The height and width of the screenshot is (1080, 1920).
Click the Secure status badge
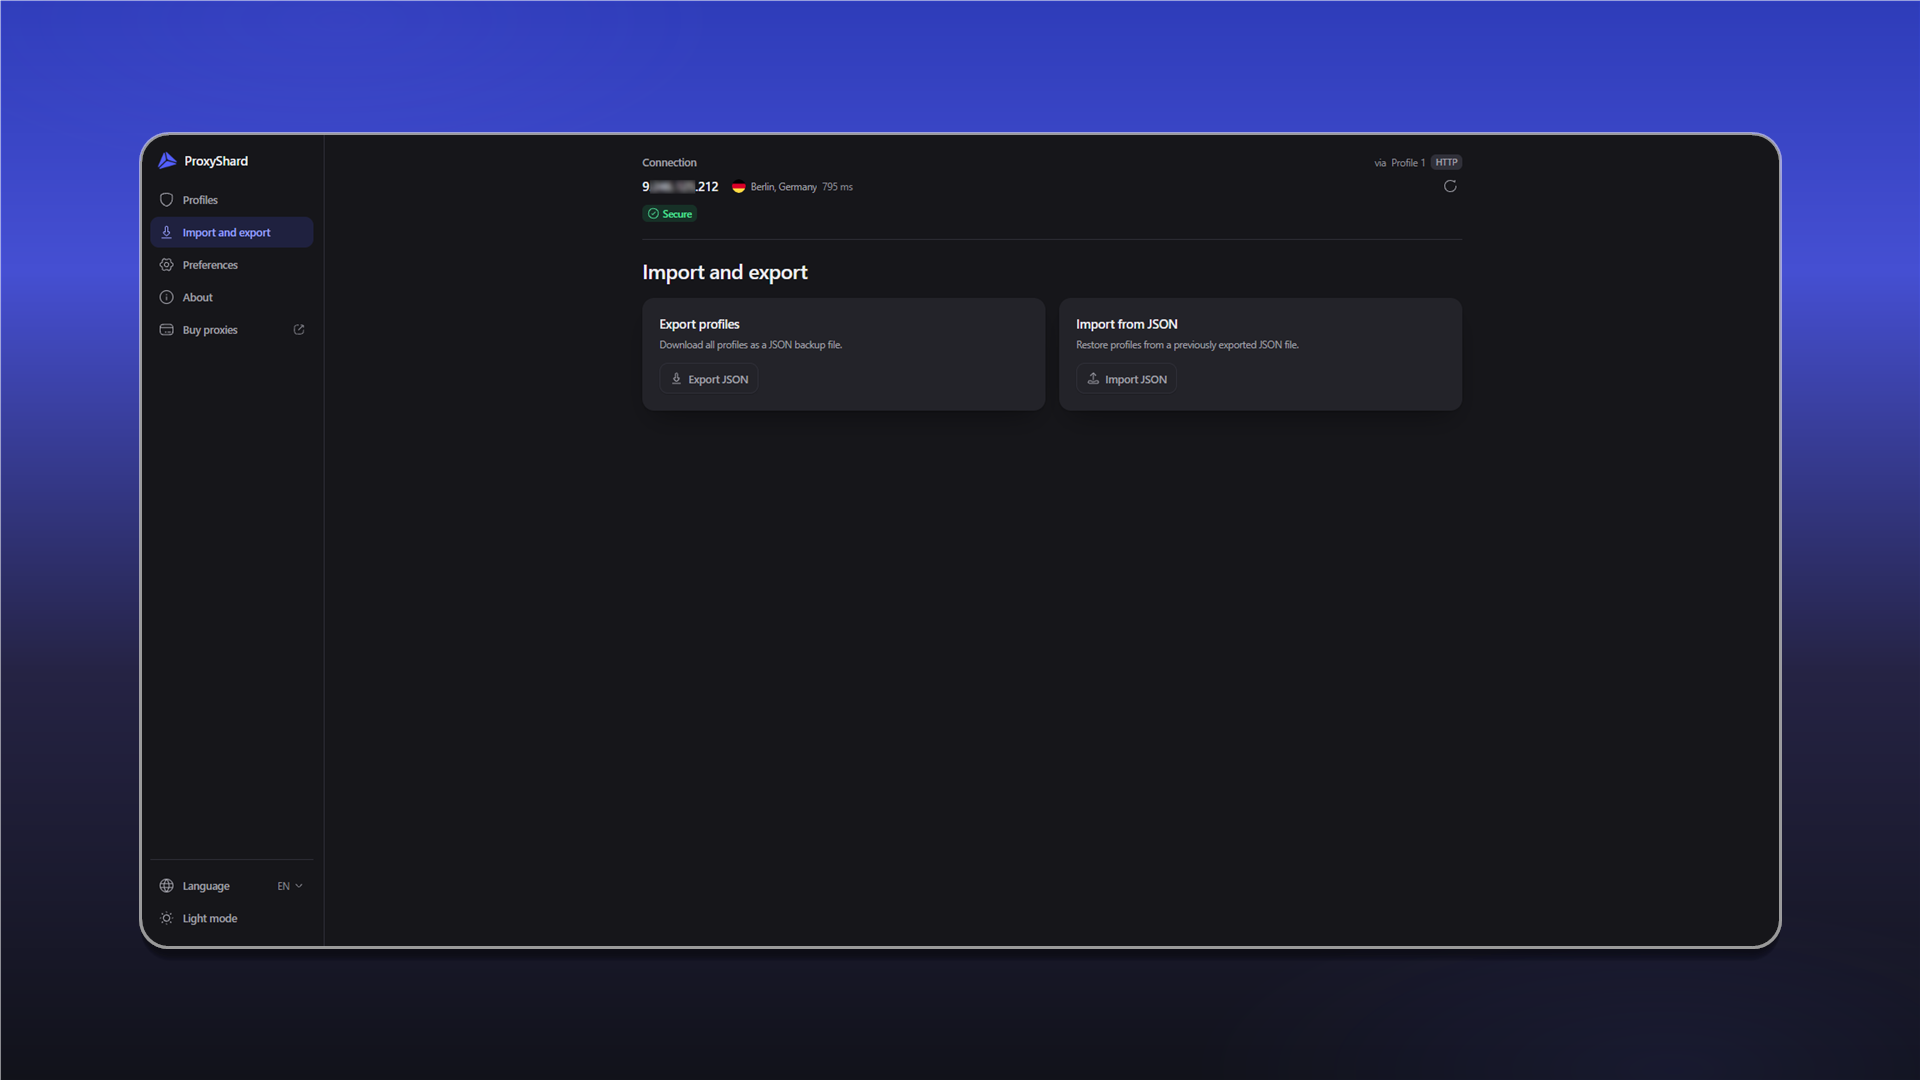coord(670,214)
